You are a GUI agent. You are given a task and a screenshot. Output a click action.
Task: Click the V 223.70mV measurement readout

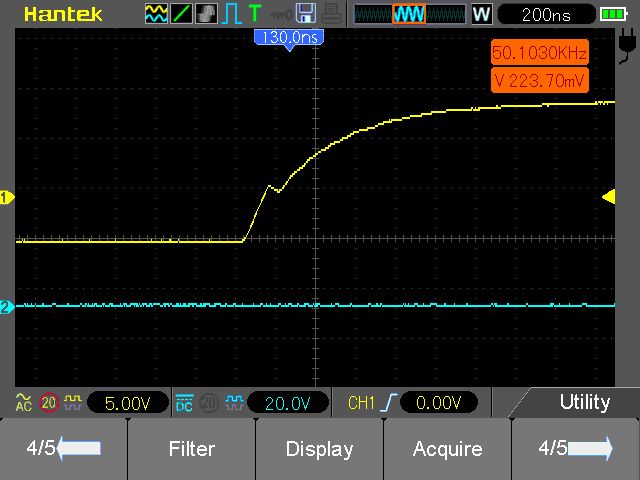[540, 80]
